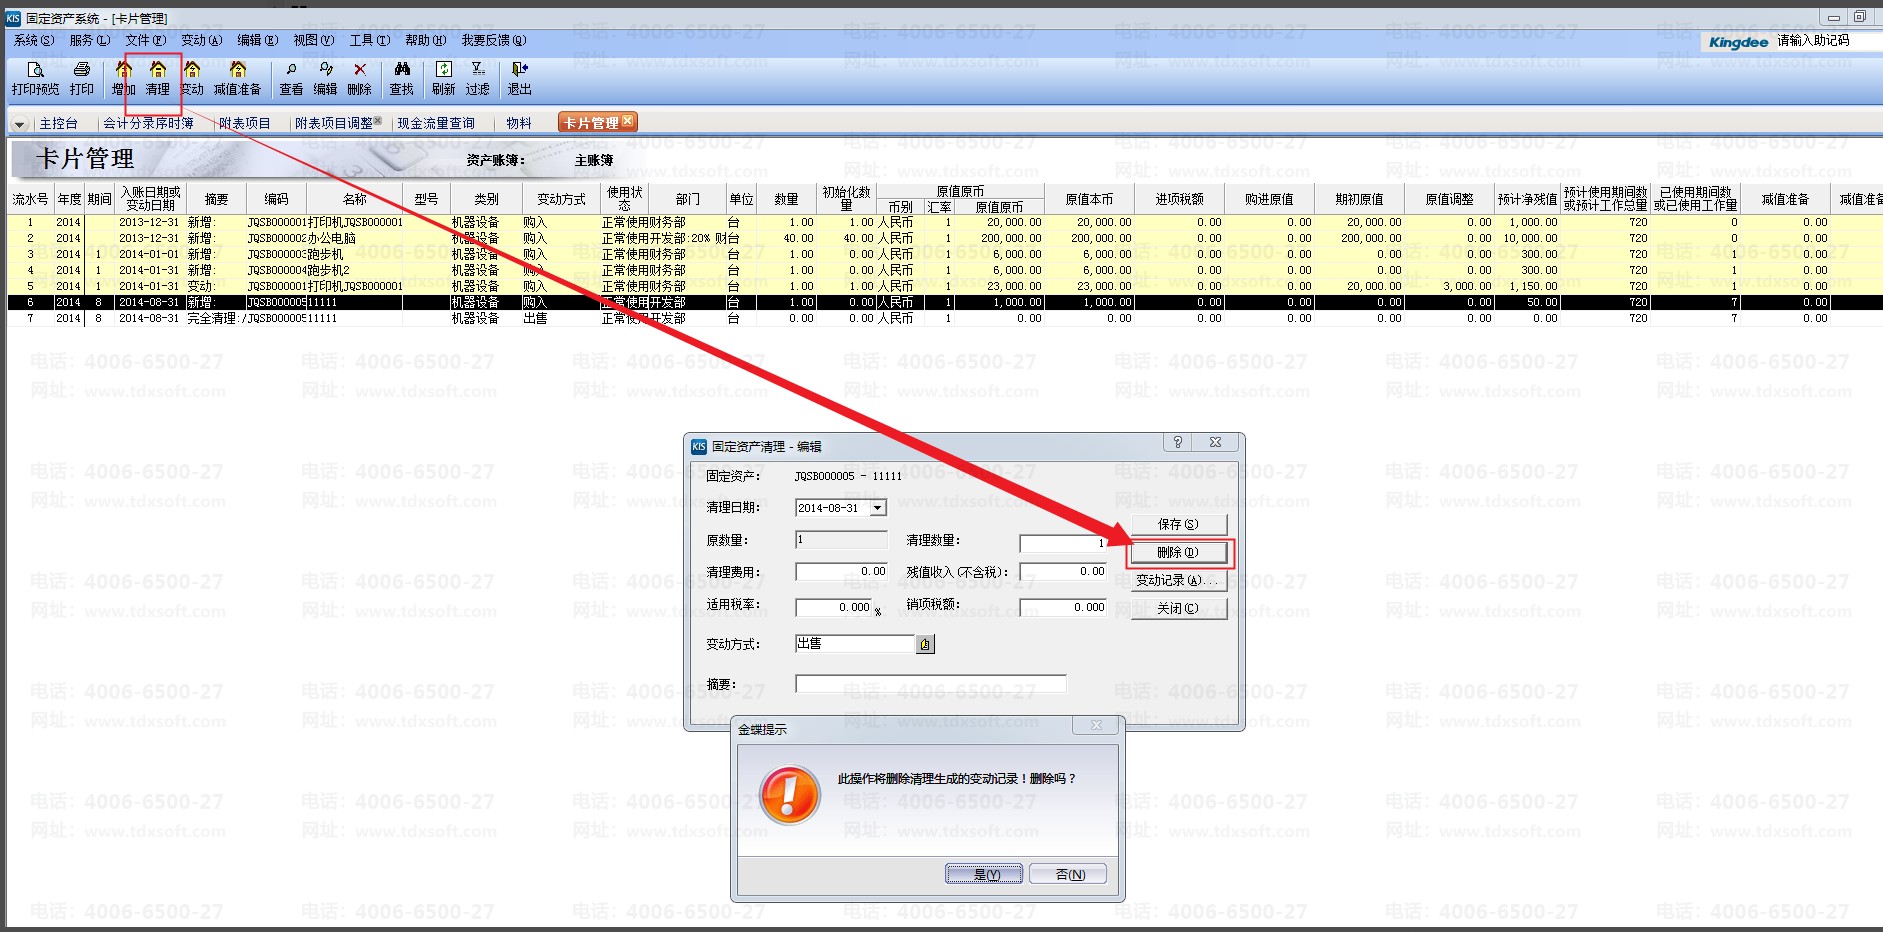The width and height of the screenshot is (1883, 932).
Task: Click the 摘要 text input field
Action: (x=930, y=684)
